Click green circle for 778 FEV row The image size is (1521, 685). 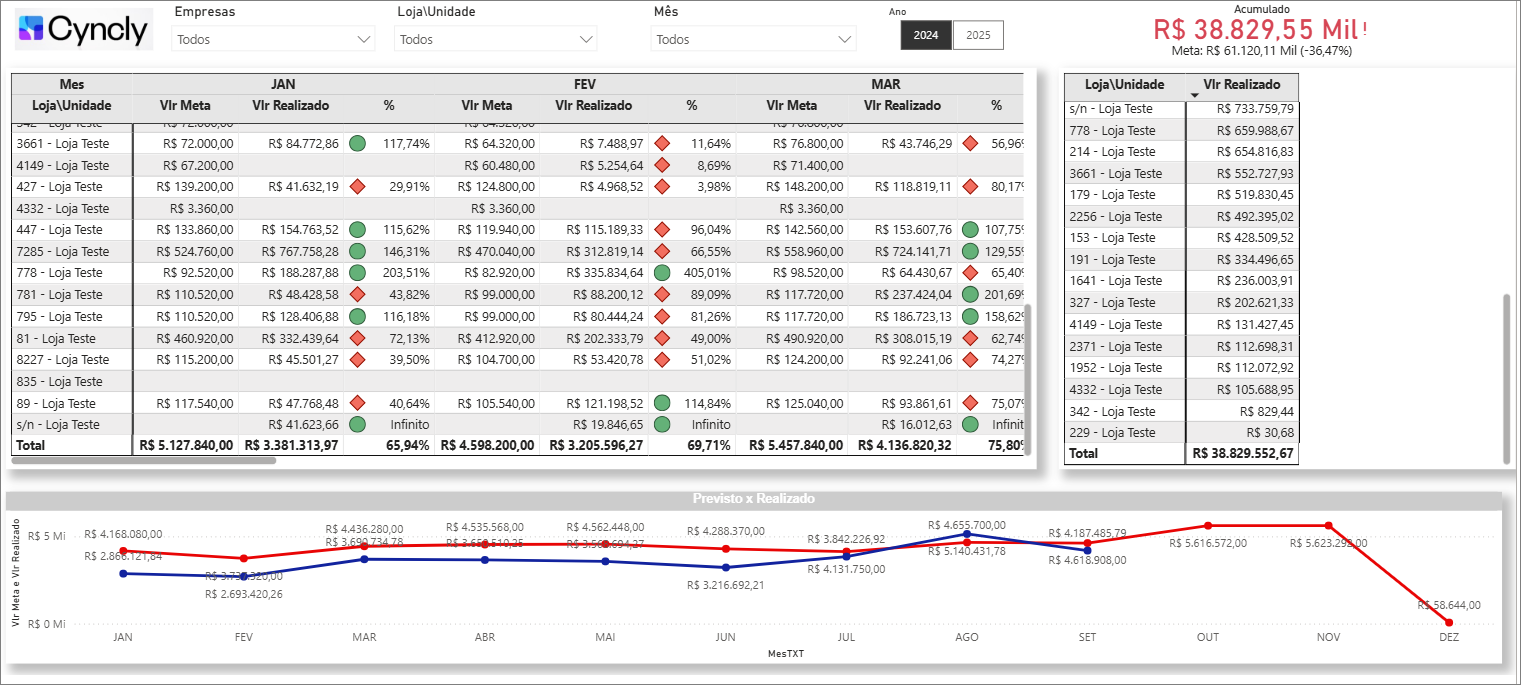pos(661,273)
